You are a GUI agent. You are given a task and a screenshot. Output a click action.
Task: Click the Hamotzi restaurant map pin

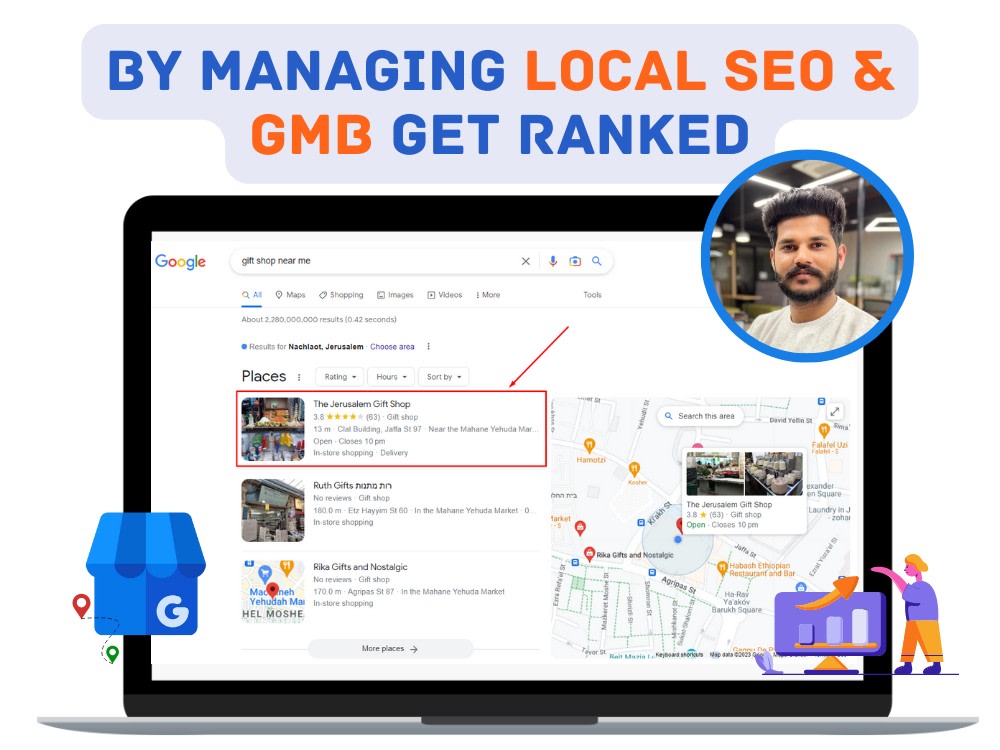click(x=590, y=445)
